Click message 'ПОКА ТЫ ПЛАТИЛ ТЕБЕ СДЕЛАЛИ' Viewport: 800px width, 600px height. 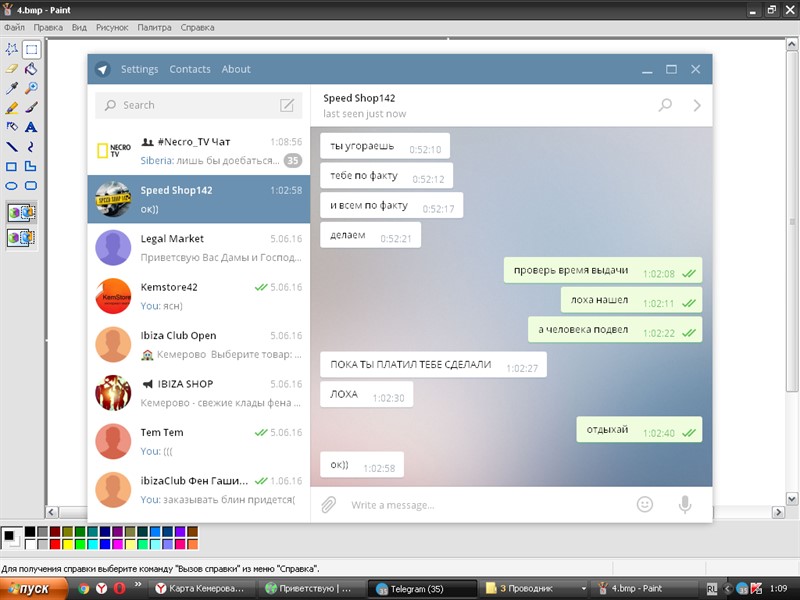[x=433, y=364]
